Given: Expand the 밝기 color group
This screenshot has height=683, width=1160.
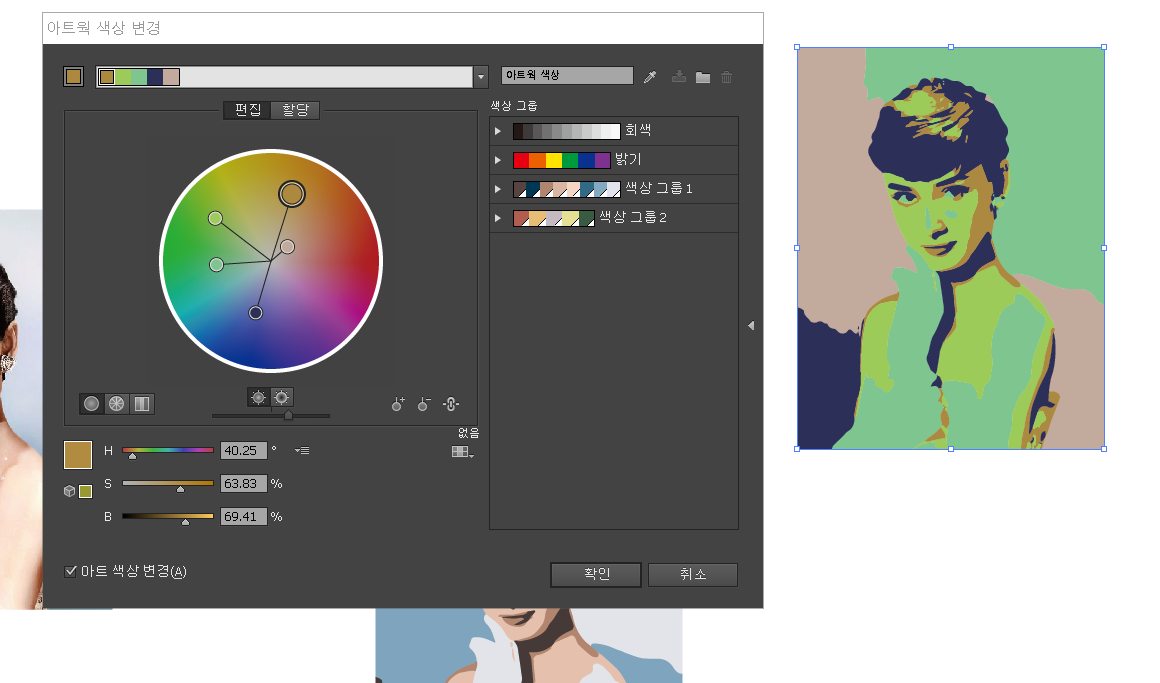Looking at the screenshot, I should pos(498,160).
